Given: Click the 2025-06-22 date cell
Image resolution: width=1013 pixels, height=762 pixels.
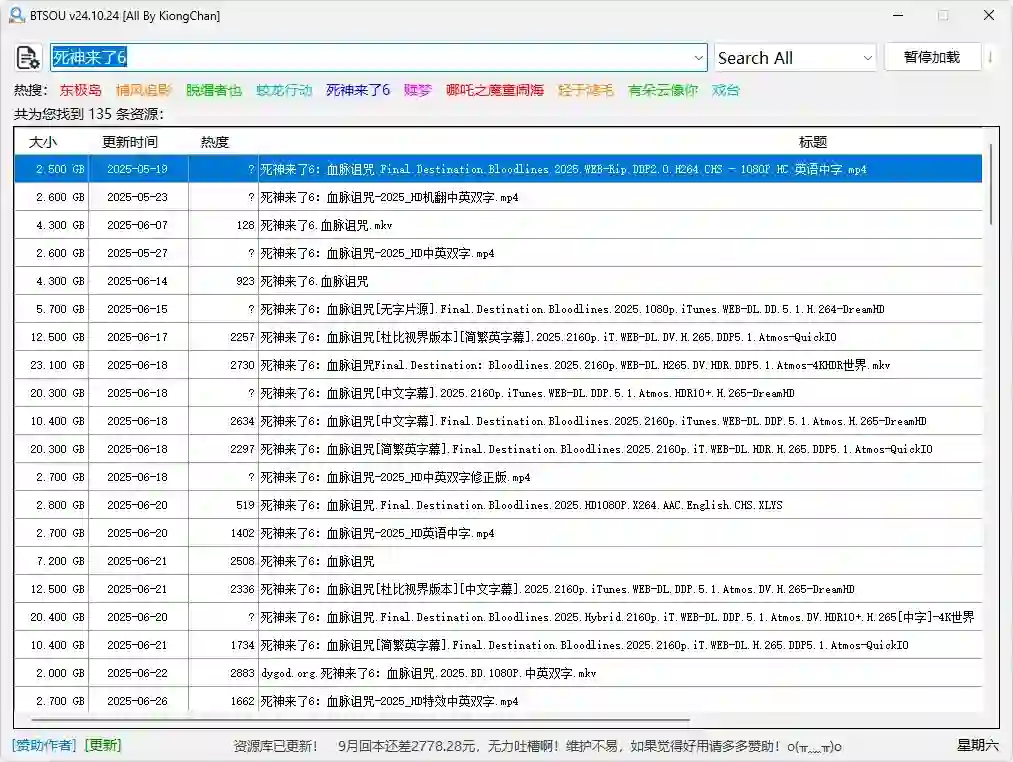Looking at the screenshot, I should point(138,673).
